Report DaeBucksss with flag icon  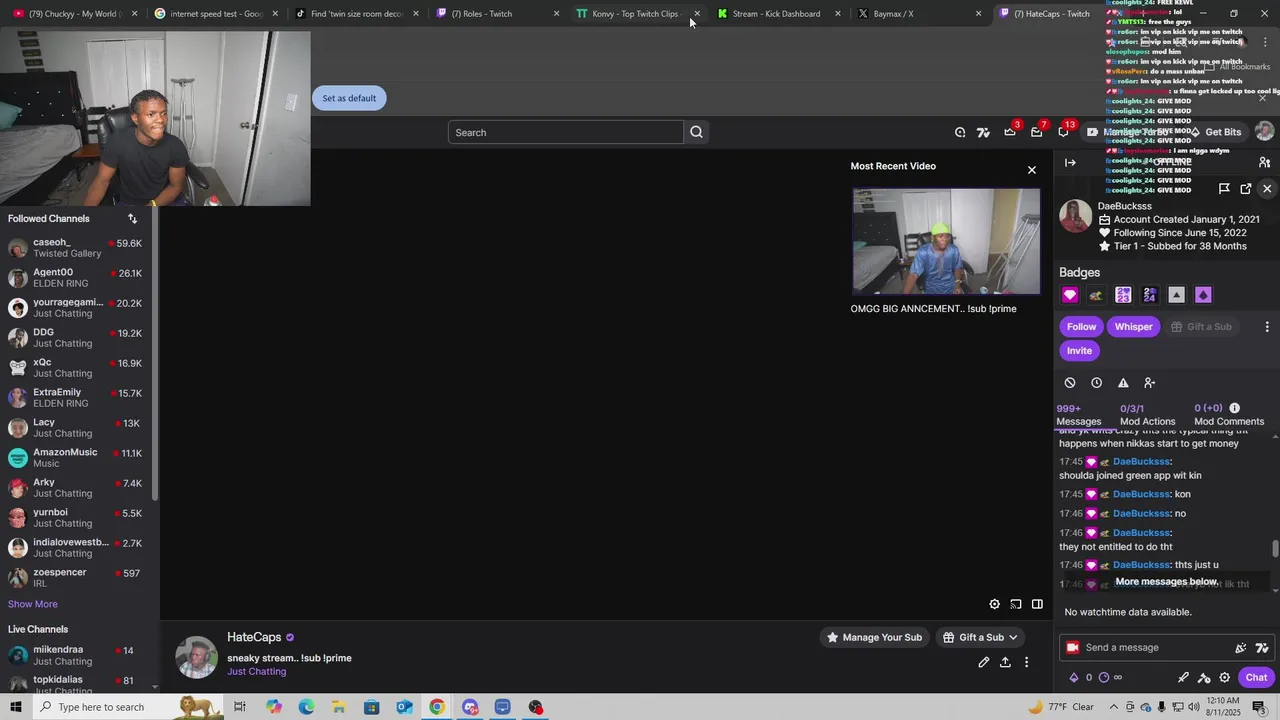(1224, 189)
